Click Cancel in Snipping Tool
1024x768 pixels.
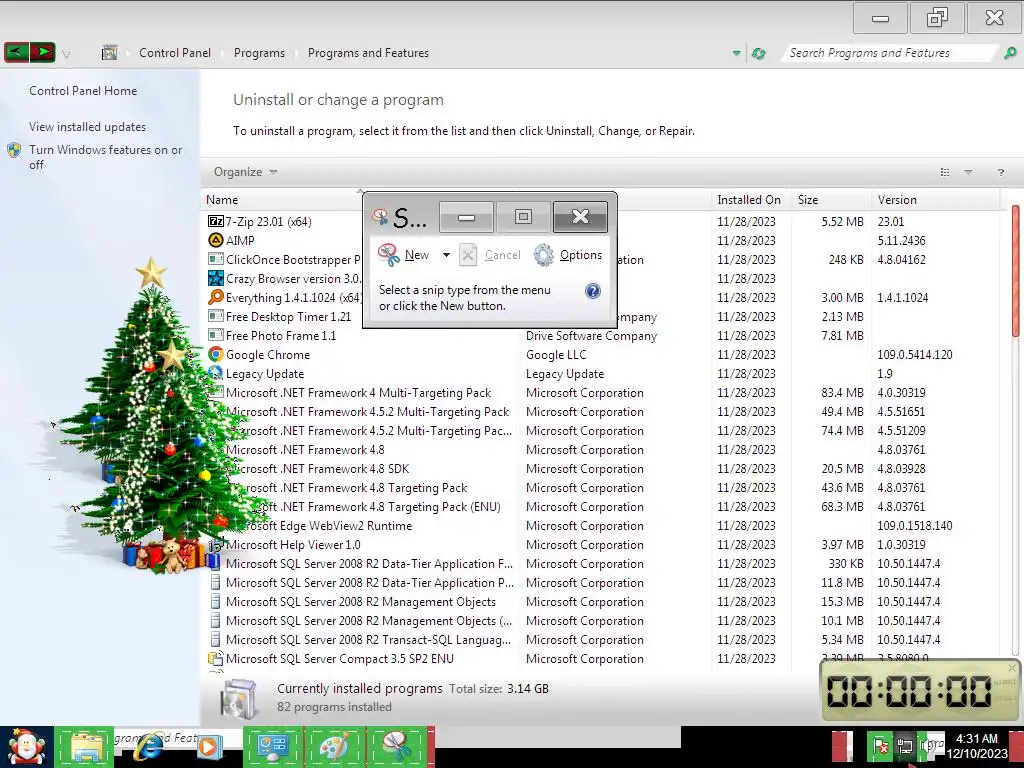(x=490, y=255)
